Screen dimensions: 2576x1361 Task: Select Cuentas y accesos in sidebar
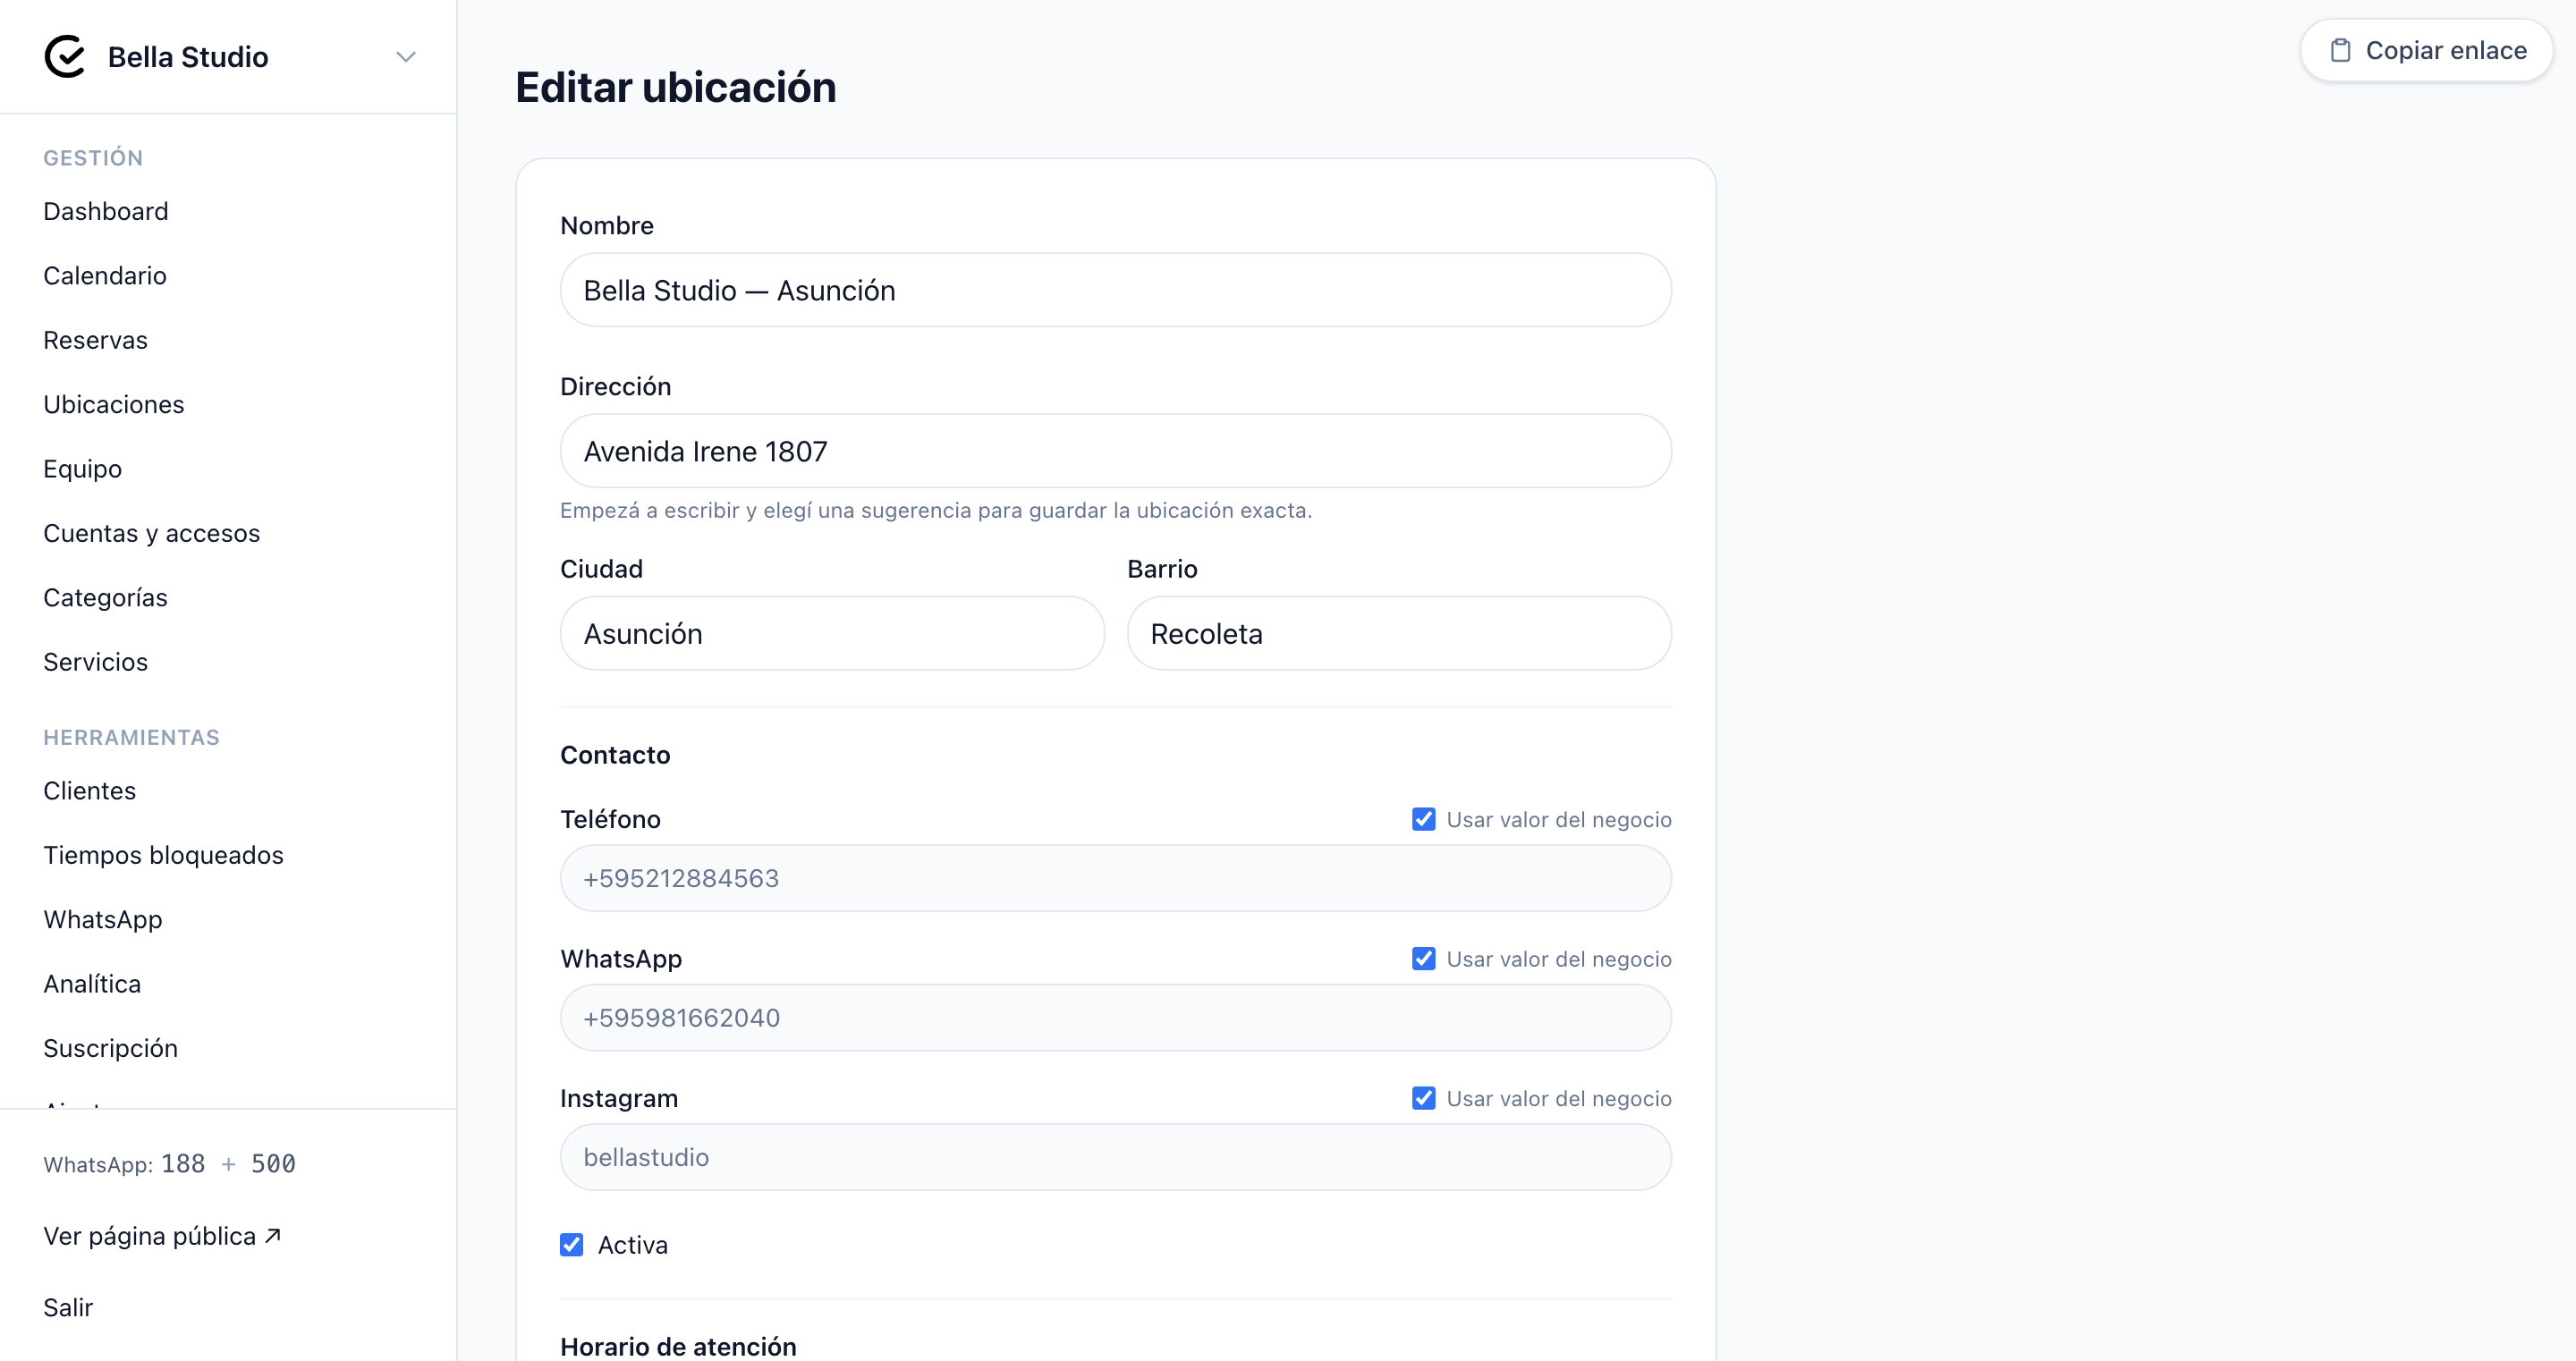[152, 533]
